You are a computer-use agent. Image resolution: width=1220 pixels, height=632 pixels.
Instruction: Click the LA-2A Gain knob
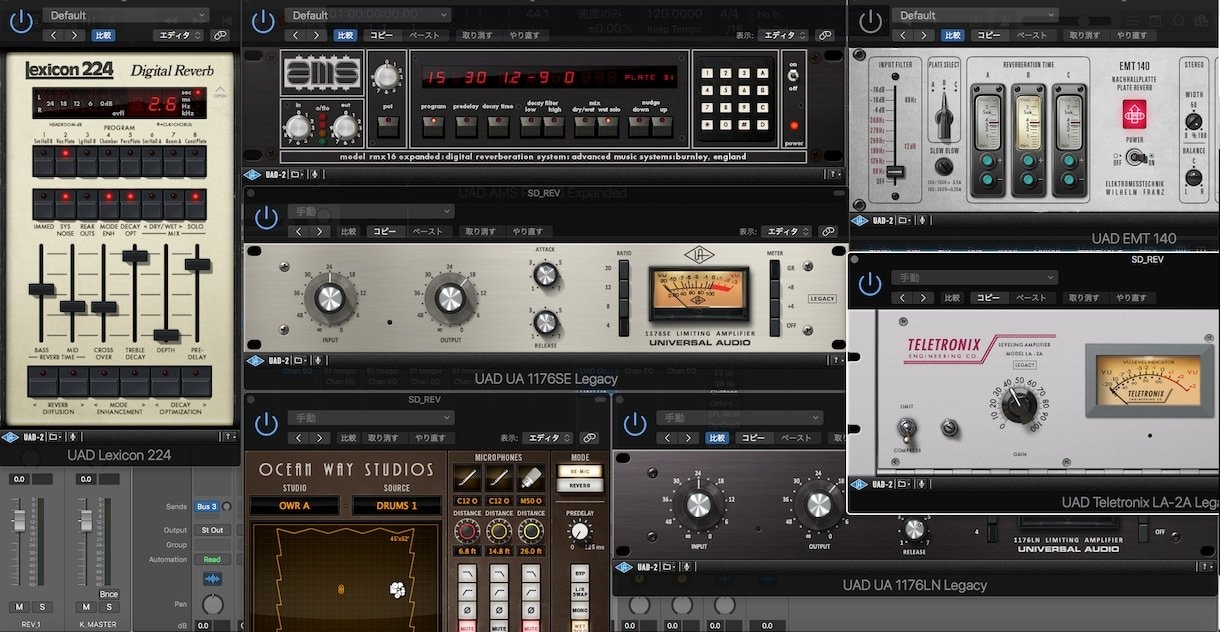click(1020, 404)
